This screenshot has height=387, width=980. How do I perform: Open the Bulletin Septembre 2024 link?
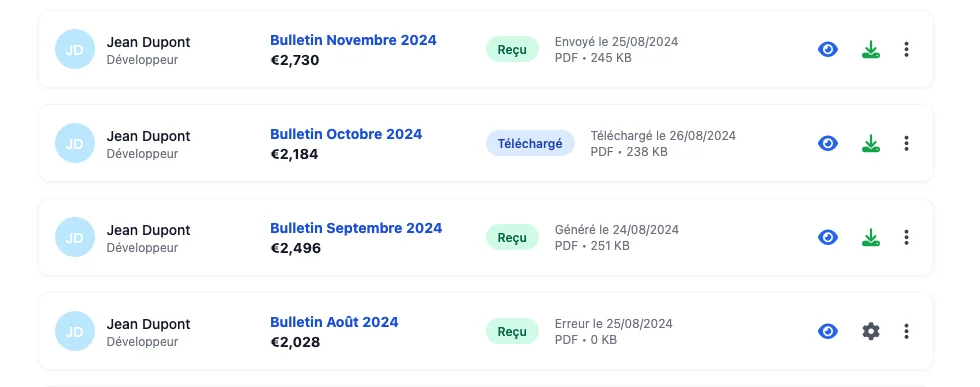(356, 228)
